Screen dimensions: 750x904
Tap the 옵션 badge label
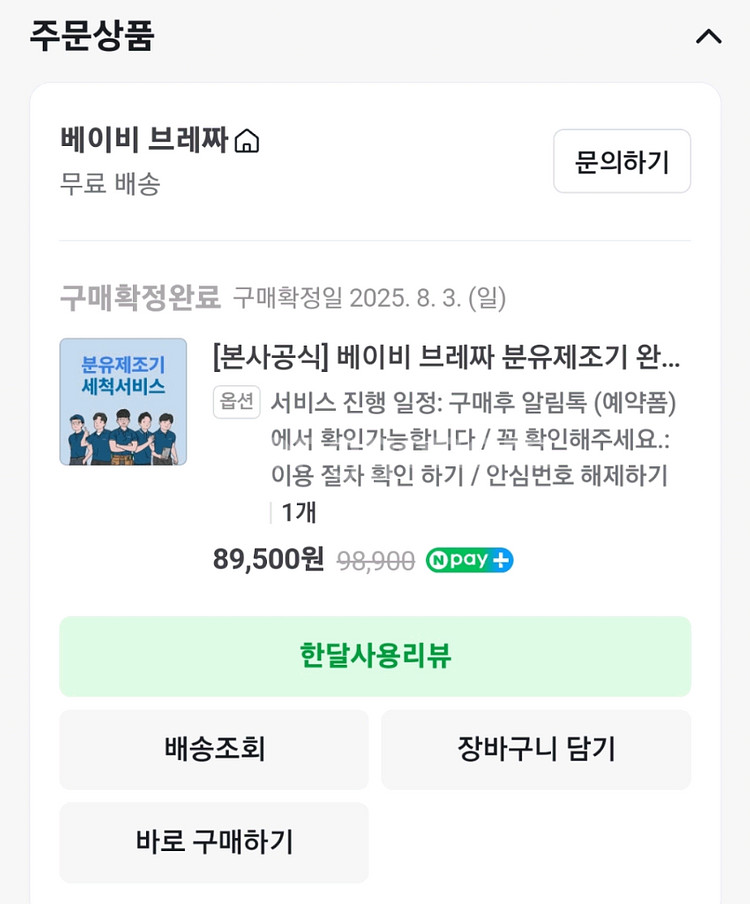[x=237, y=402]
